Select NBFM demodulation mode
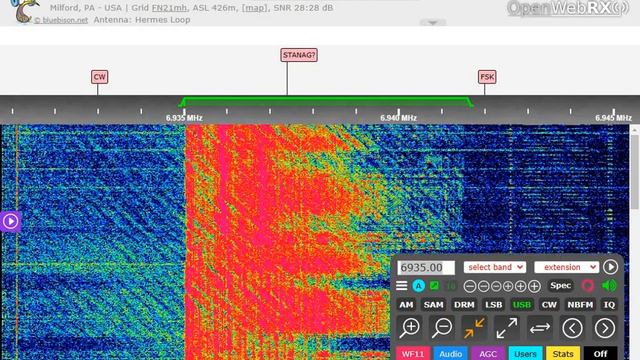This screenshot has width=640, height=360. click(x=580, y=305)
